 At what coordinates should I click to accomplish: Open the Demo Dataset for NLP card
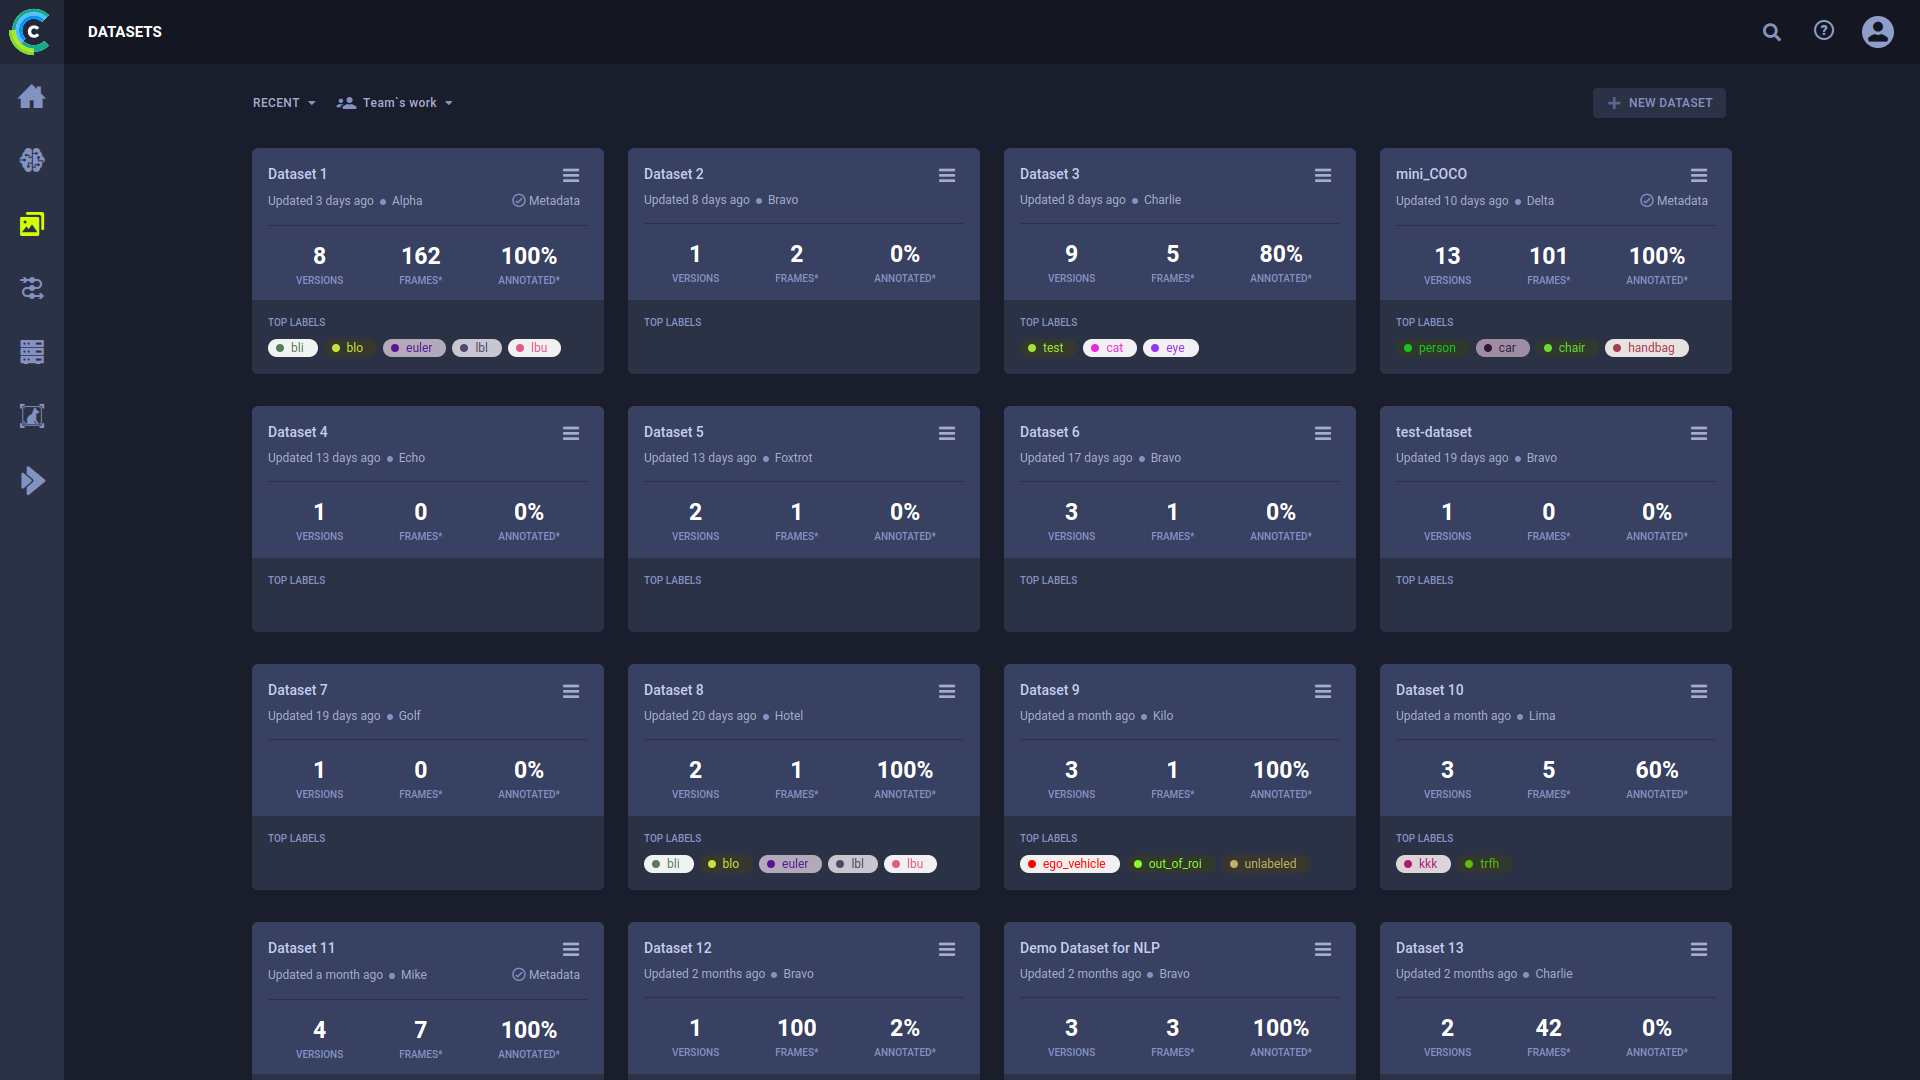tap(1089, 948)
